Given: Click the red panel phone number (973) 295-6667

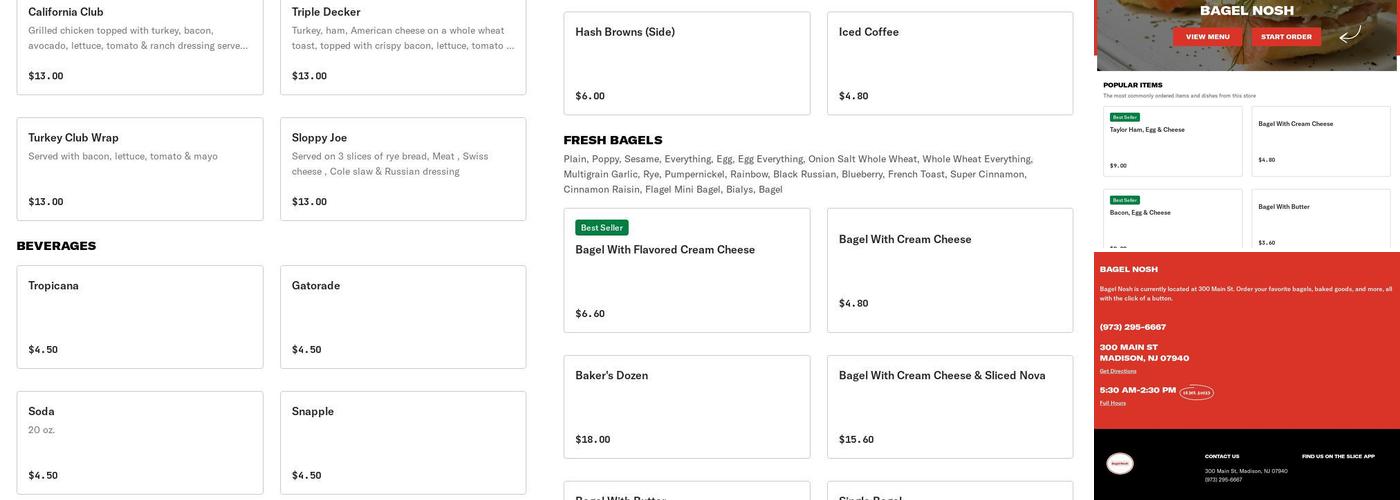Looking at the screenshot, I should click(x=1132, y=327).
